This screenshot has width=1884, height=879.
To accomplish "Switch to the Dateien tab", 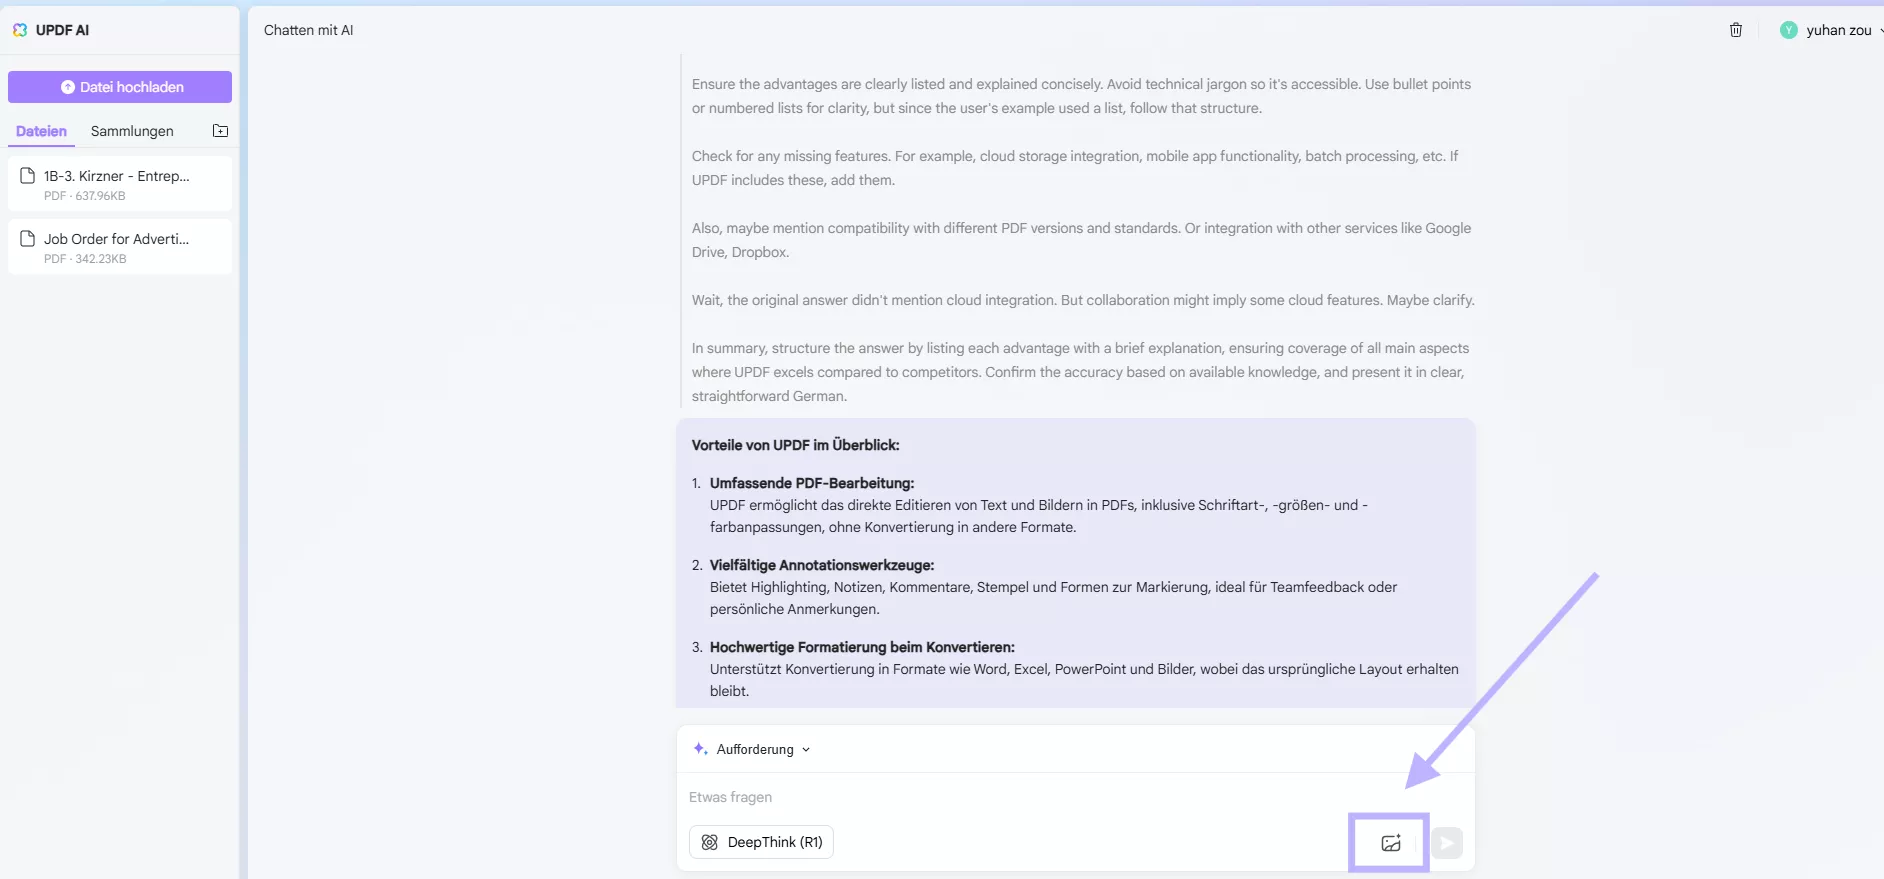I will (x=41, y=131).
